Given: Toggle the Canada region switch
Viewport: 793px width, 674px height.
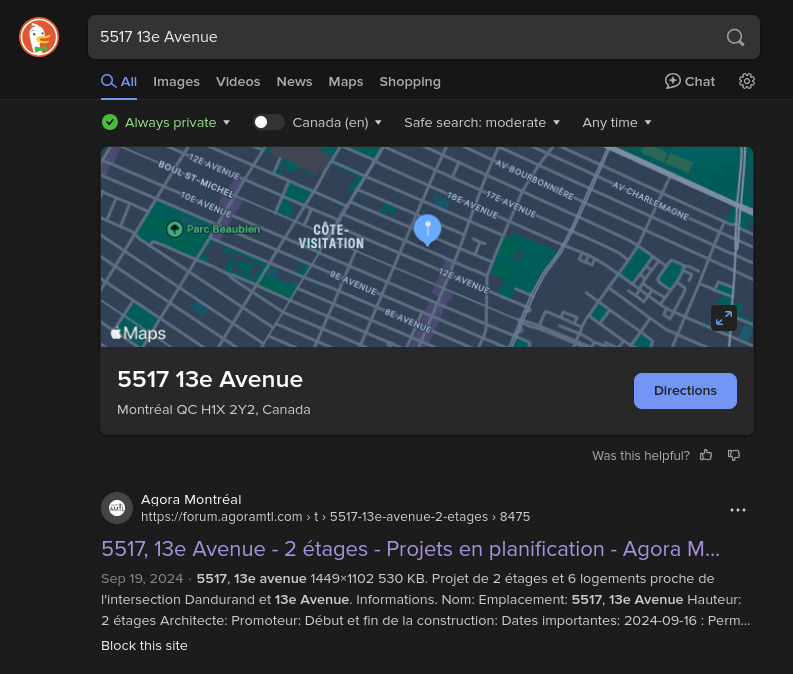Looking at the screenshot, I should [x=268, y=122].
